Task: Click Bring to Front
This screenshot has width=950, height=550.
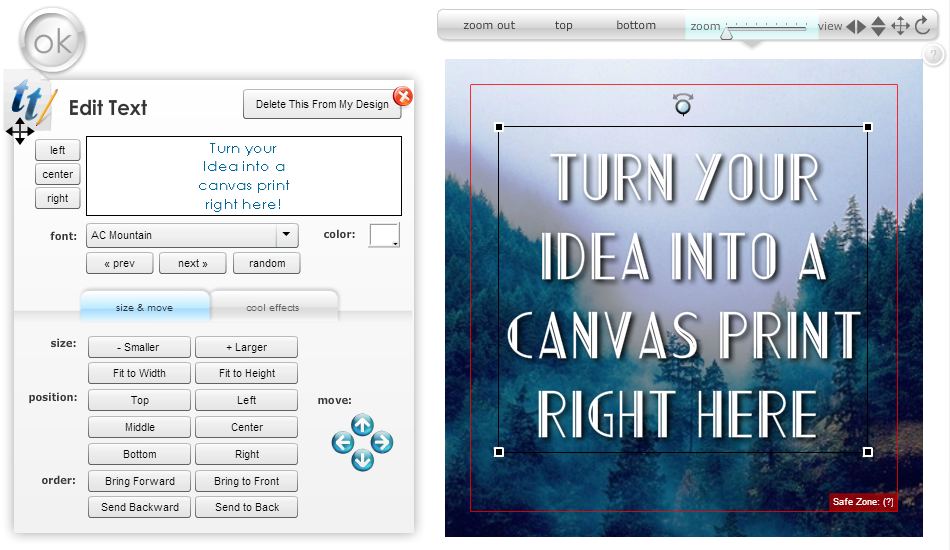Action: pyautogui.click(x=247, y=481)
